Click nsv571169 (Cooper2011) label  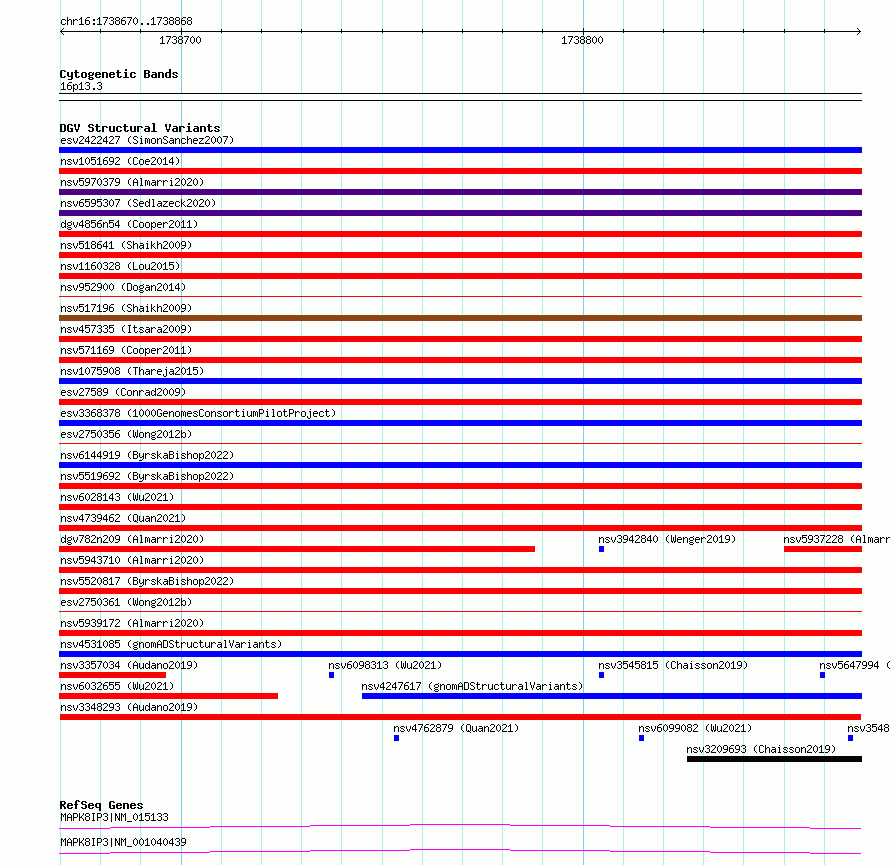(126, 350)
